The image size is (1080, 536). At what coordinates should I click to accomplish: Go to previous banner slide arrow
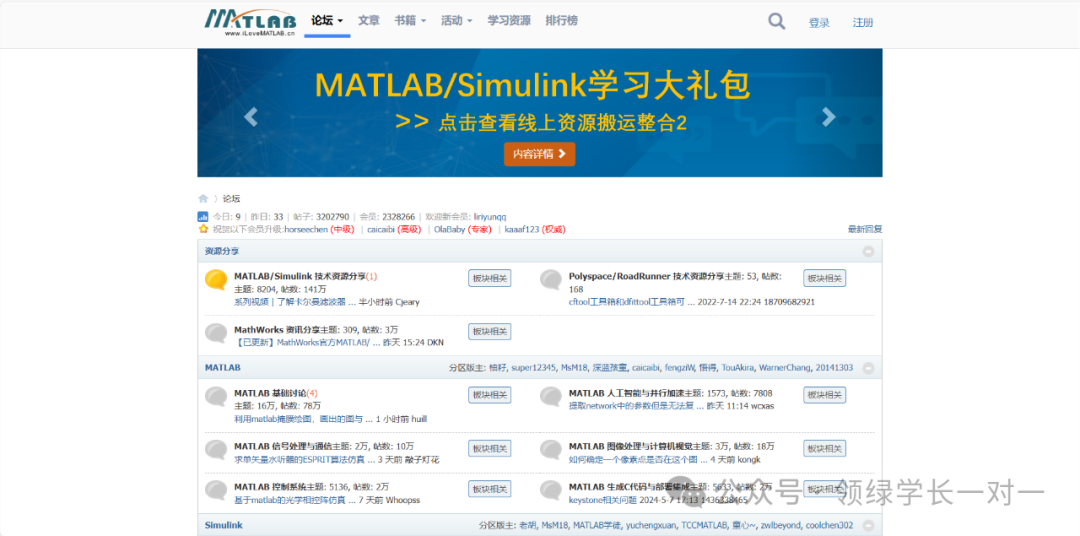point(251,116)
